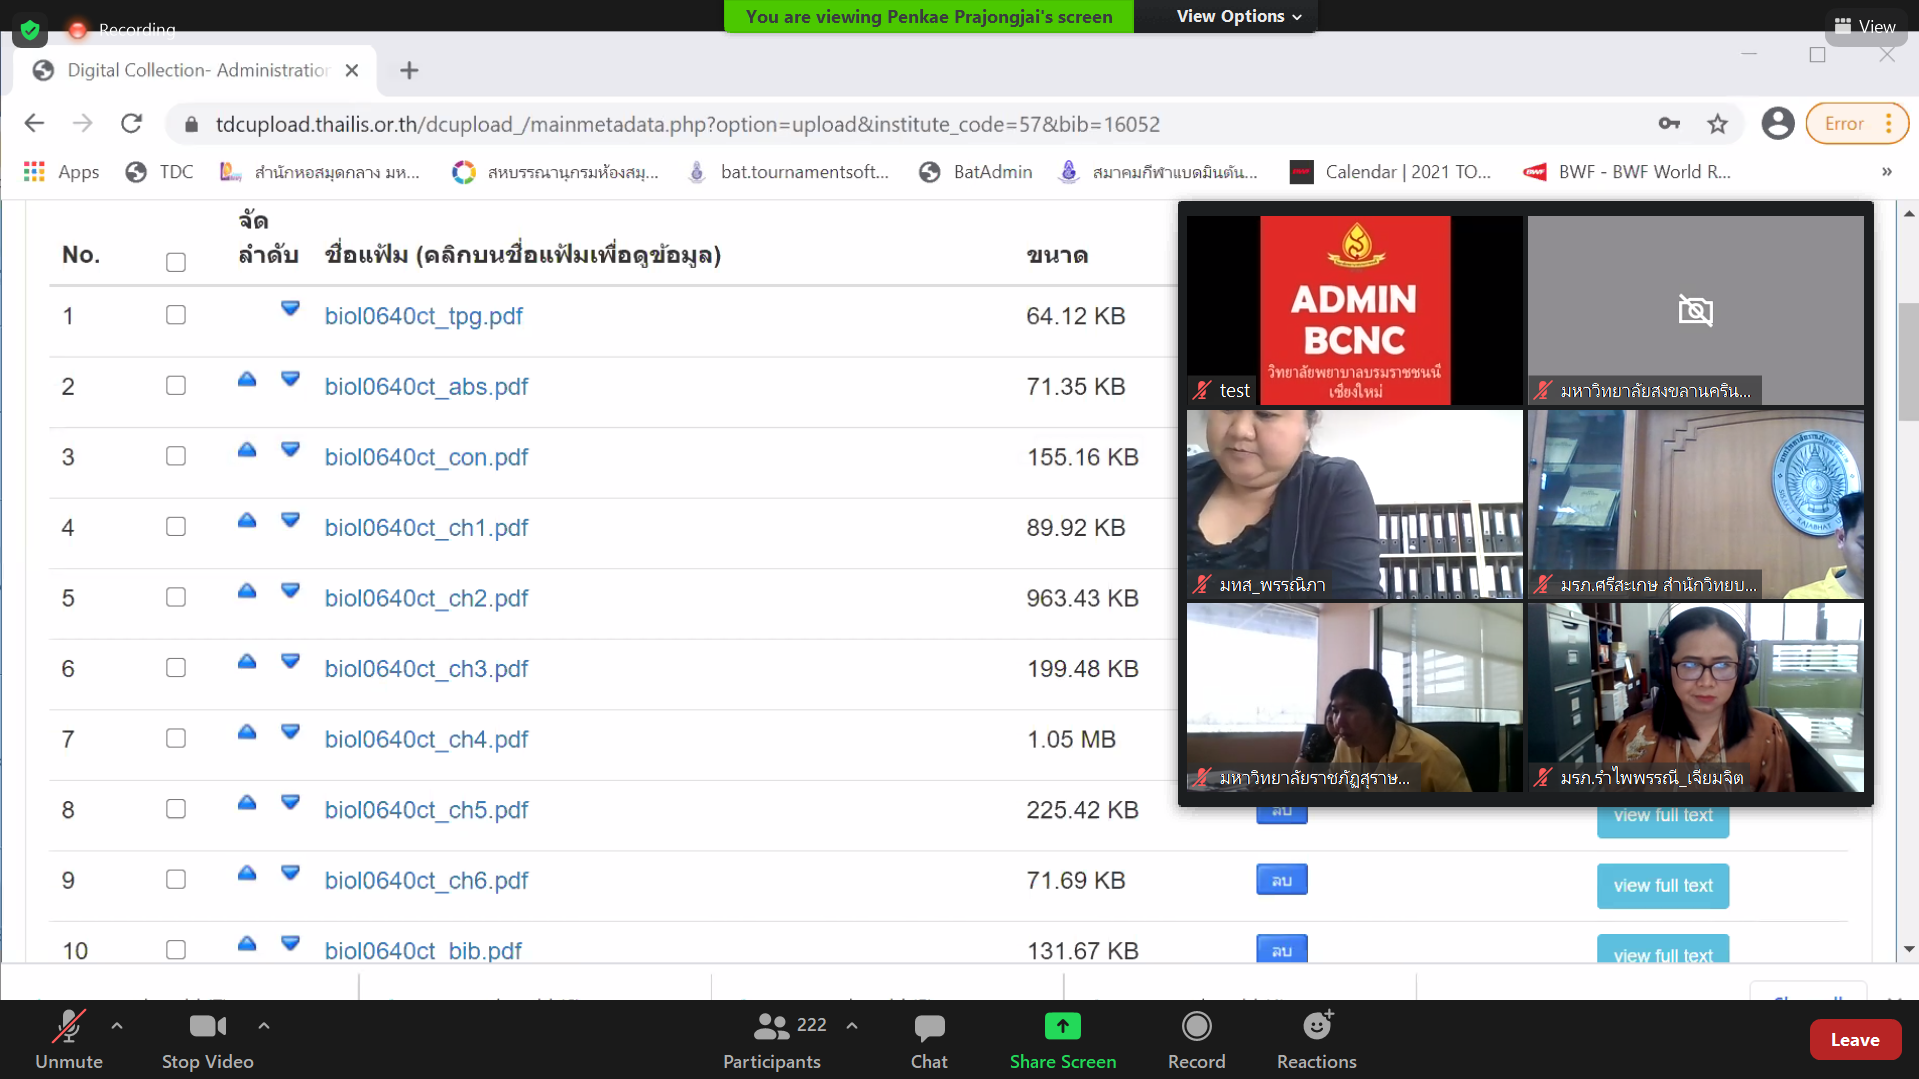This screenshot has height=1079, width=1919.
Task: Check the box for biol0640ct_con.pdf
Action: pos(176,456)
